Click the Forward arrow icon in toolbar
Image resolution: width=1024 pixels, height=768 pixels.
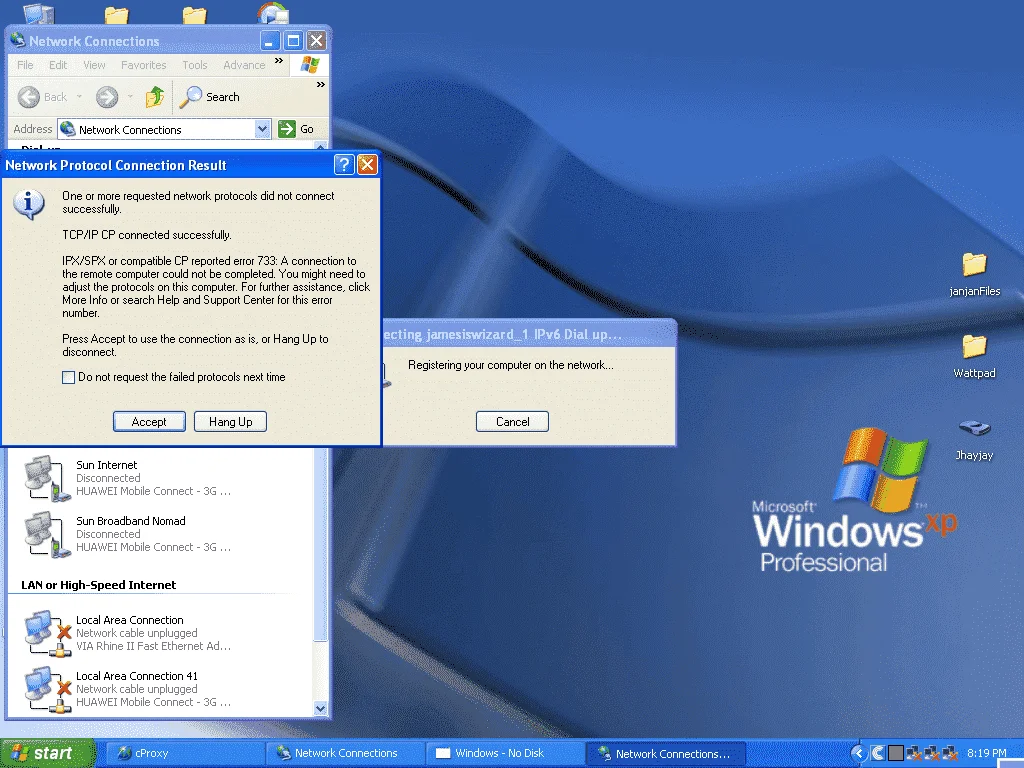click(107, 97)
